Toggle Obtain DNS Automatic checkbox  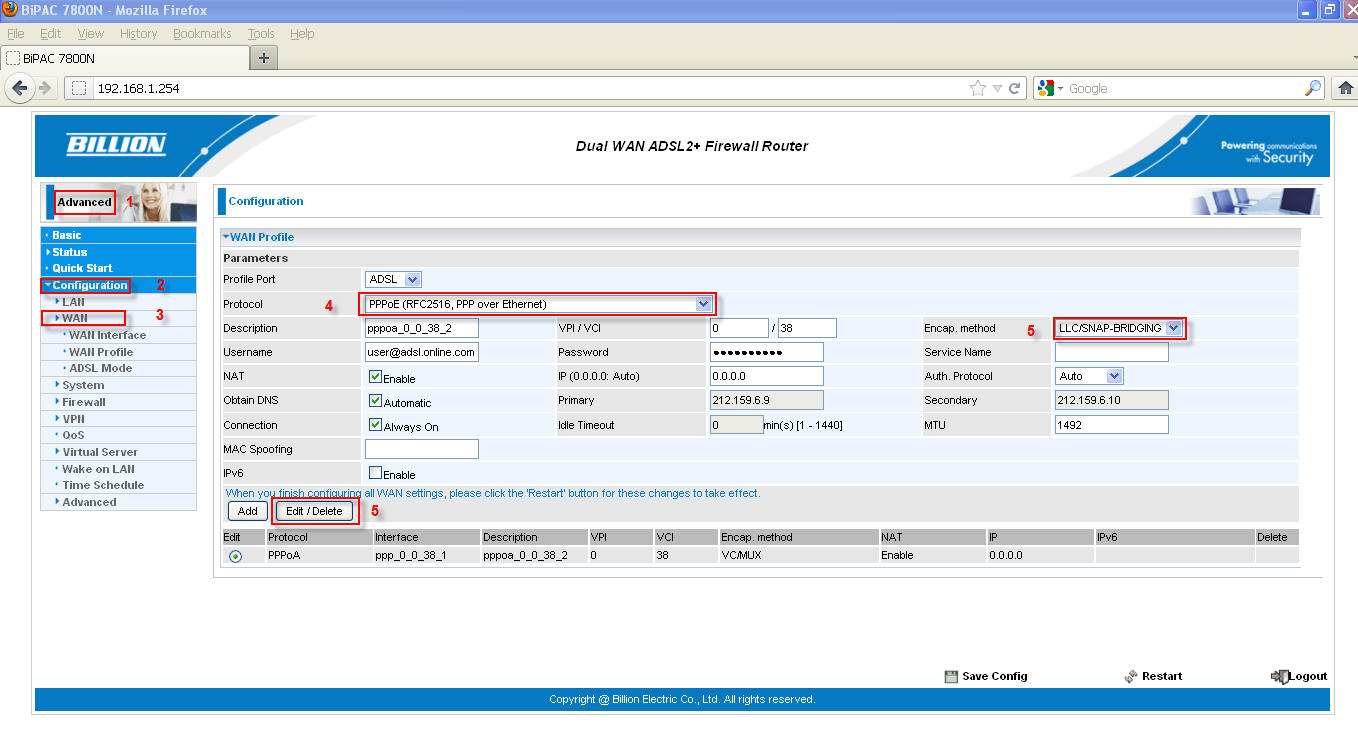pos(375,401)
